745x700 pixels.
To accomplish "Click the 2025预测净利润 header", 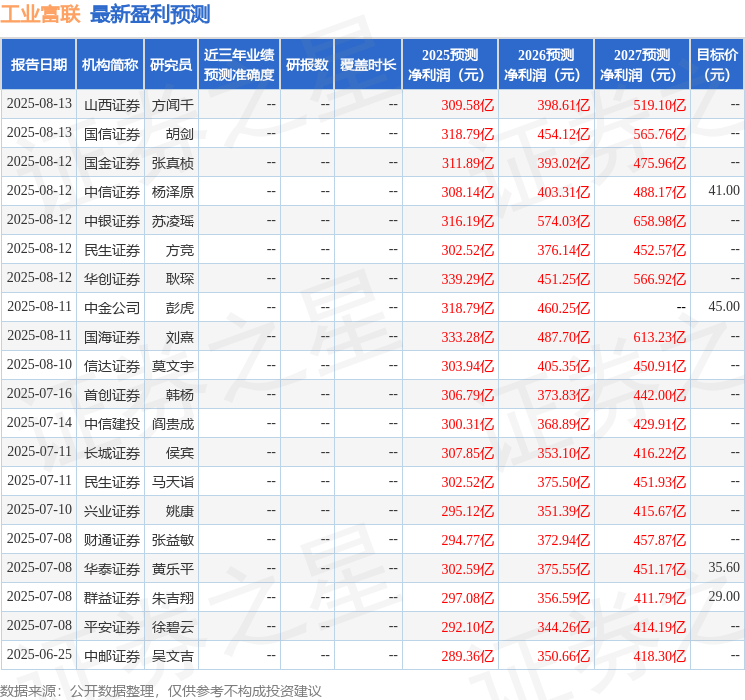I will 450,65.
